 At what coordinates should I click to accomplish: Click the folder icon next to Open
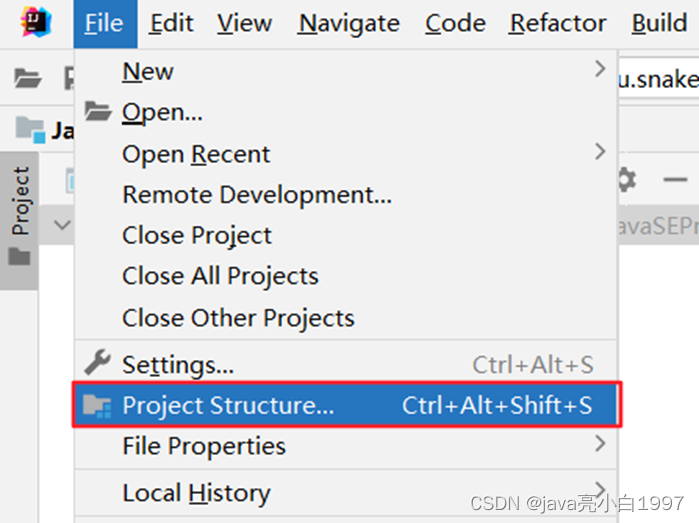97,112
